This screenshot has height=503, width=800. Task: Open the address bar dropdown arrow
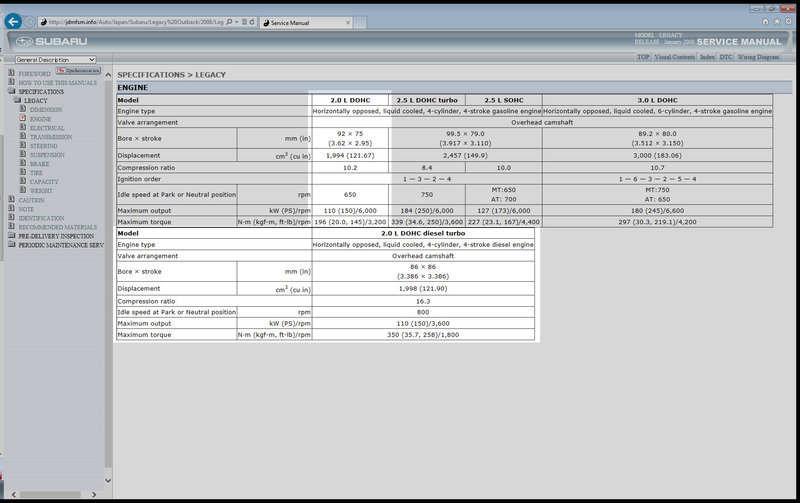point(237,22)
